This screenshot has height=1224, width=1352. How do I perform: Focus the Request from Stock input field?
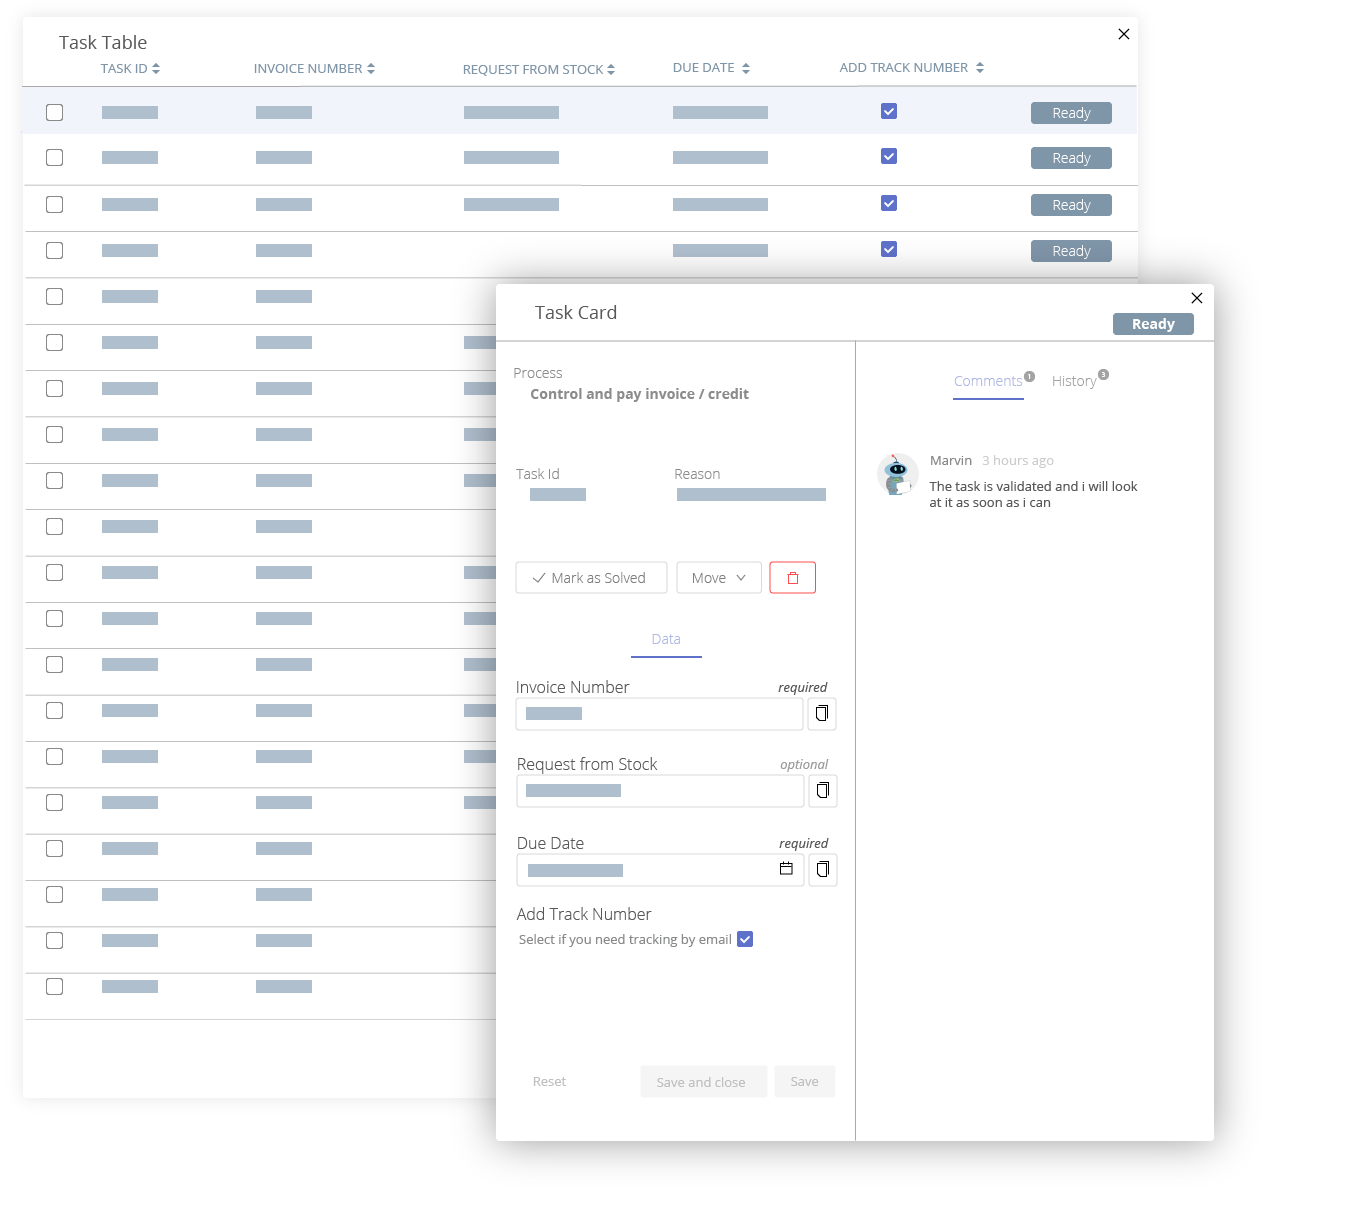[x=660, y=791]
